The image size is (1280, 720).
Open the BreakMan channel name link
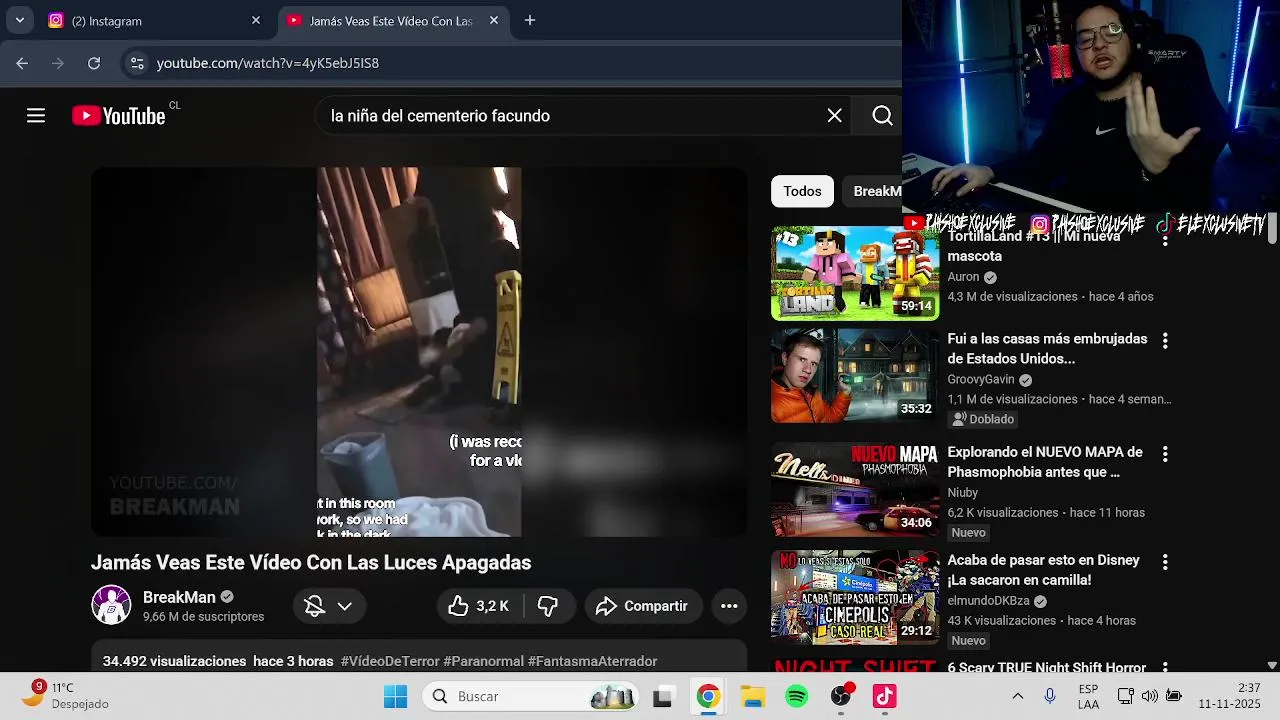tap(179, 597)
